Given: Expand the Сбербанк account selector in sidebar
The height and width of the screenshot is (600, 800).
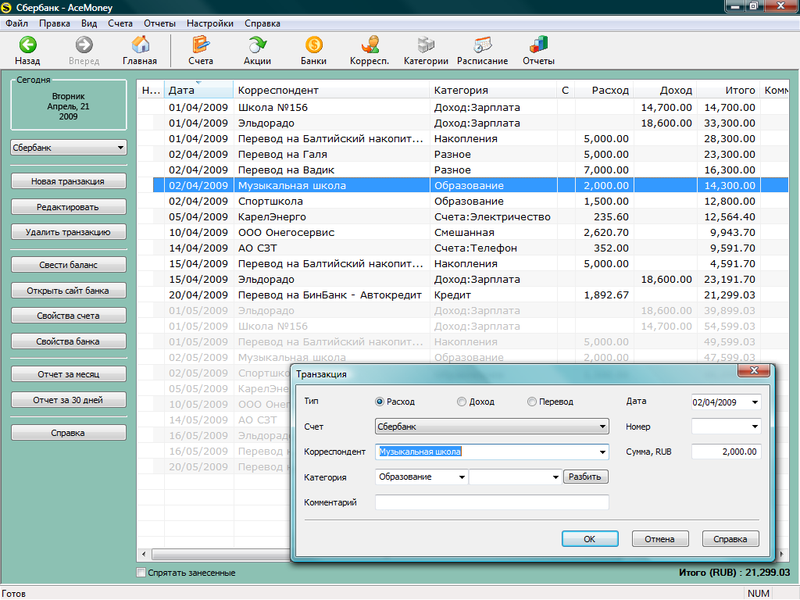Looking at the screenshot, I should (120, 148).
